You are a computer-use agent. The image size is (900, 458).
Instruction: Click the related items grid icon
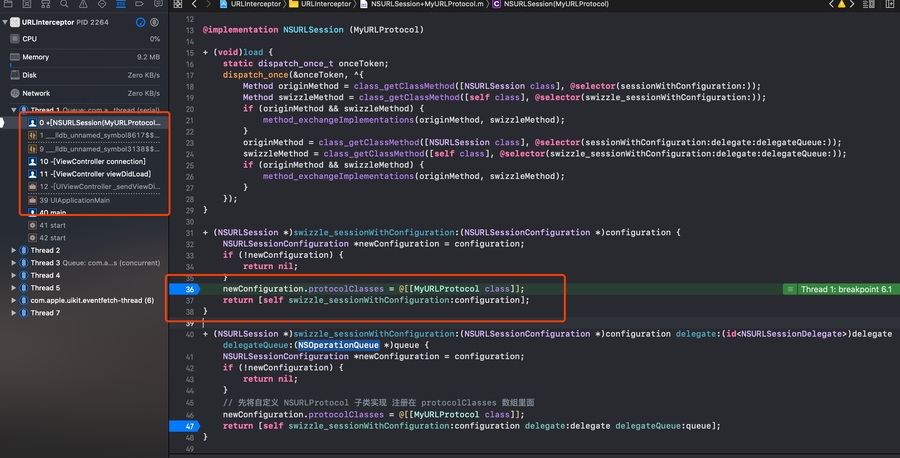point(178,5)
